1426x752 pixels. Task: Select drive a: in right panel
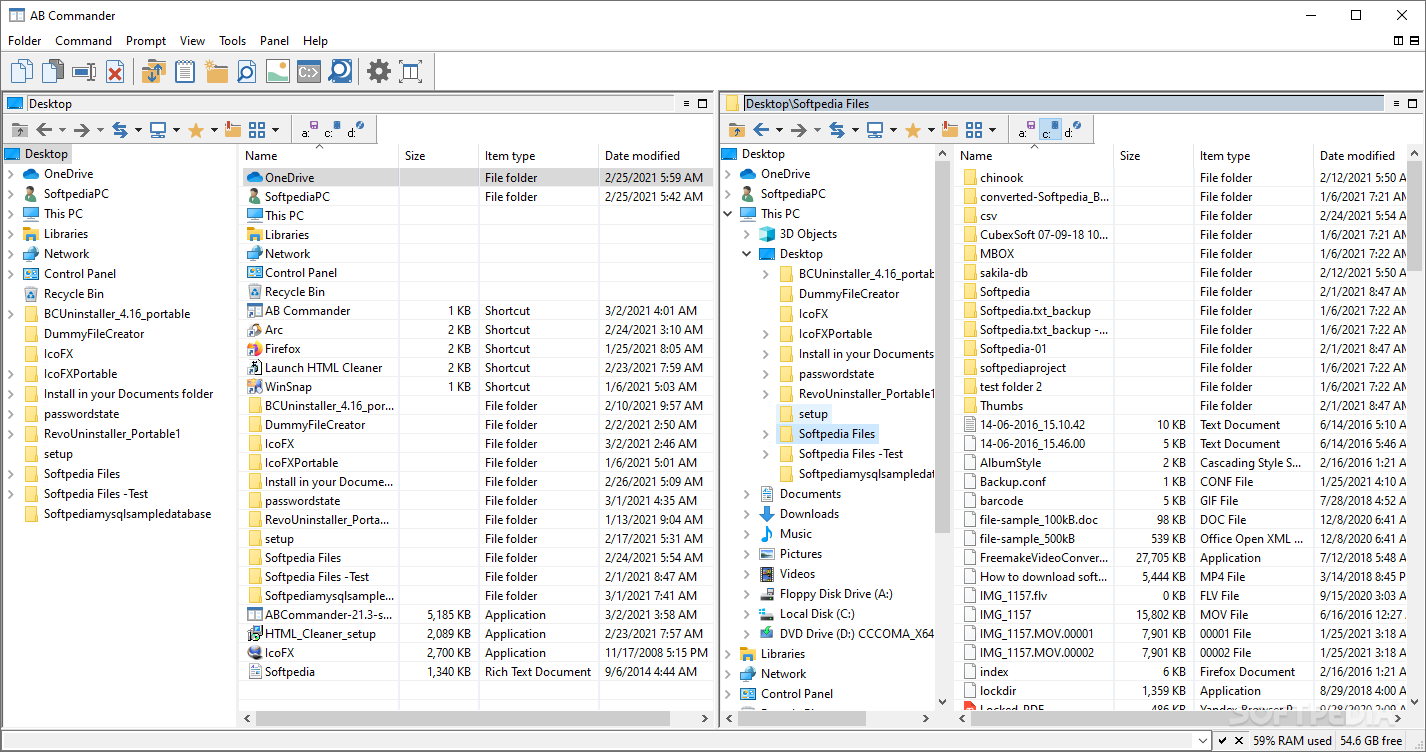pos(1028,130)
